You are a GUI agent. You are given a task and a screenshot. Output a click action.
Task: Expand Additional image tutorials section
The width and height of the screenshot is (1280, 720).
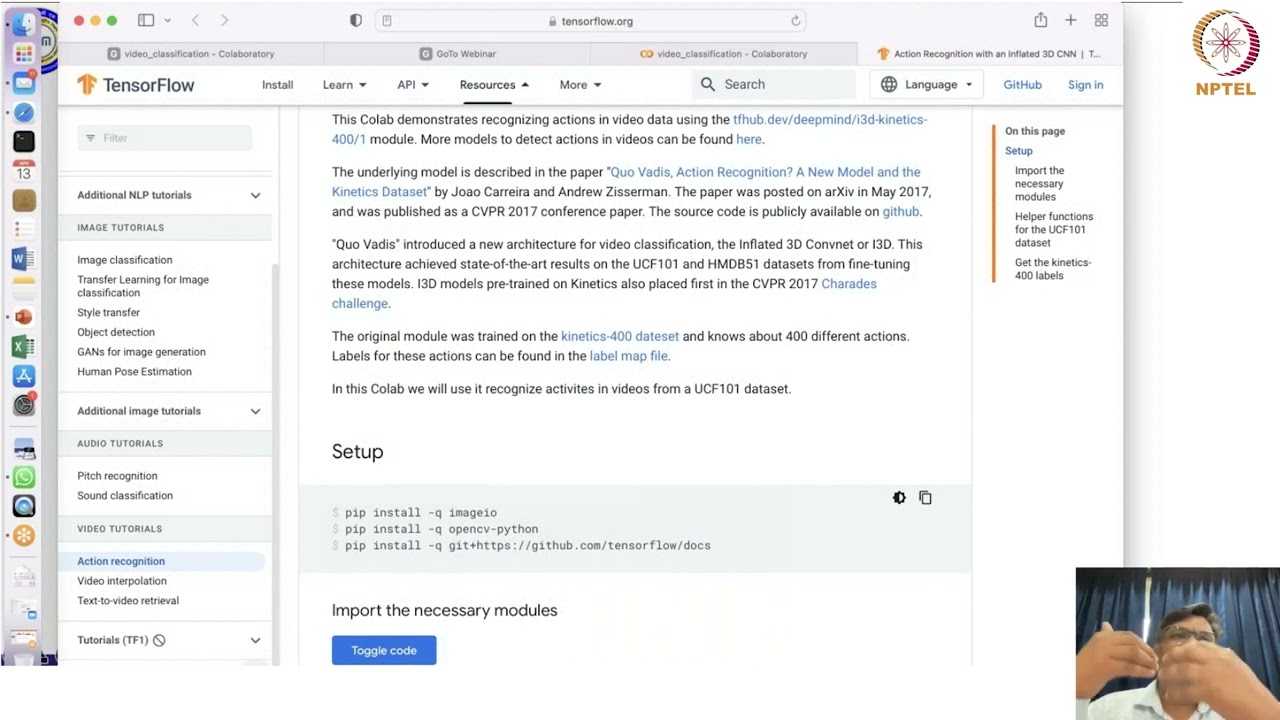pos(255,411)
